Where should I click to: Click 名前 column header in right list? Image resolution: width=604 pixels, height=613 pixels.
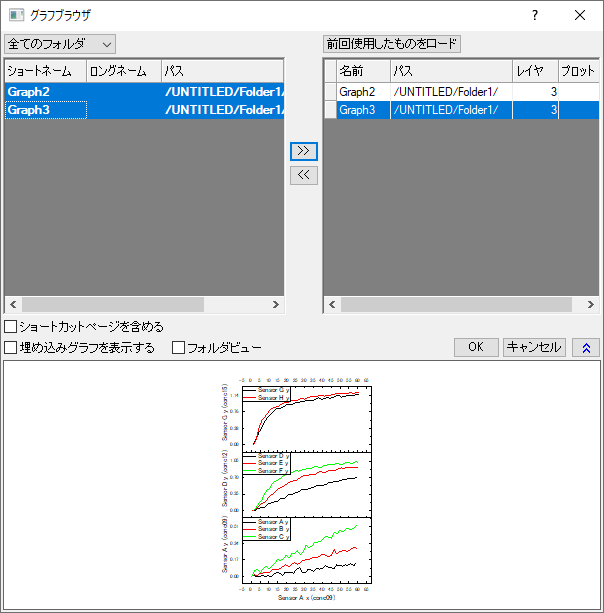coord(363,71)
